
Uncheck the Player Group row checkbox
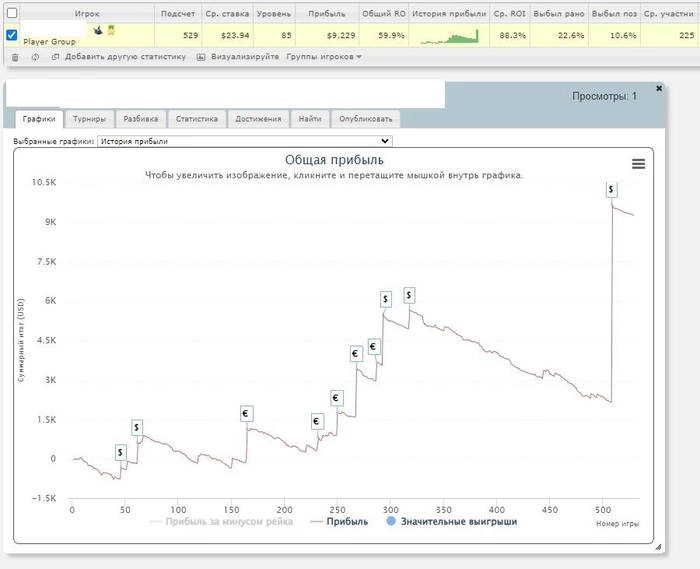pos(12,35)
